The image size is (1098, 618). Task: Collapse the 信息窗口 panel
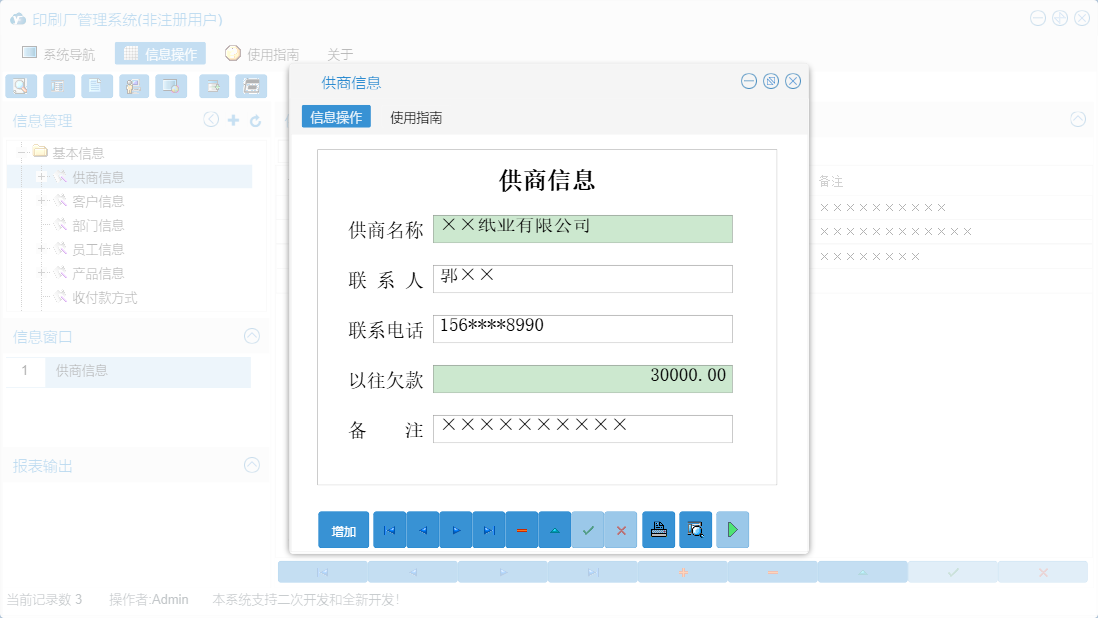pos(251,336)
